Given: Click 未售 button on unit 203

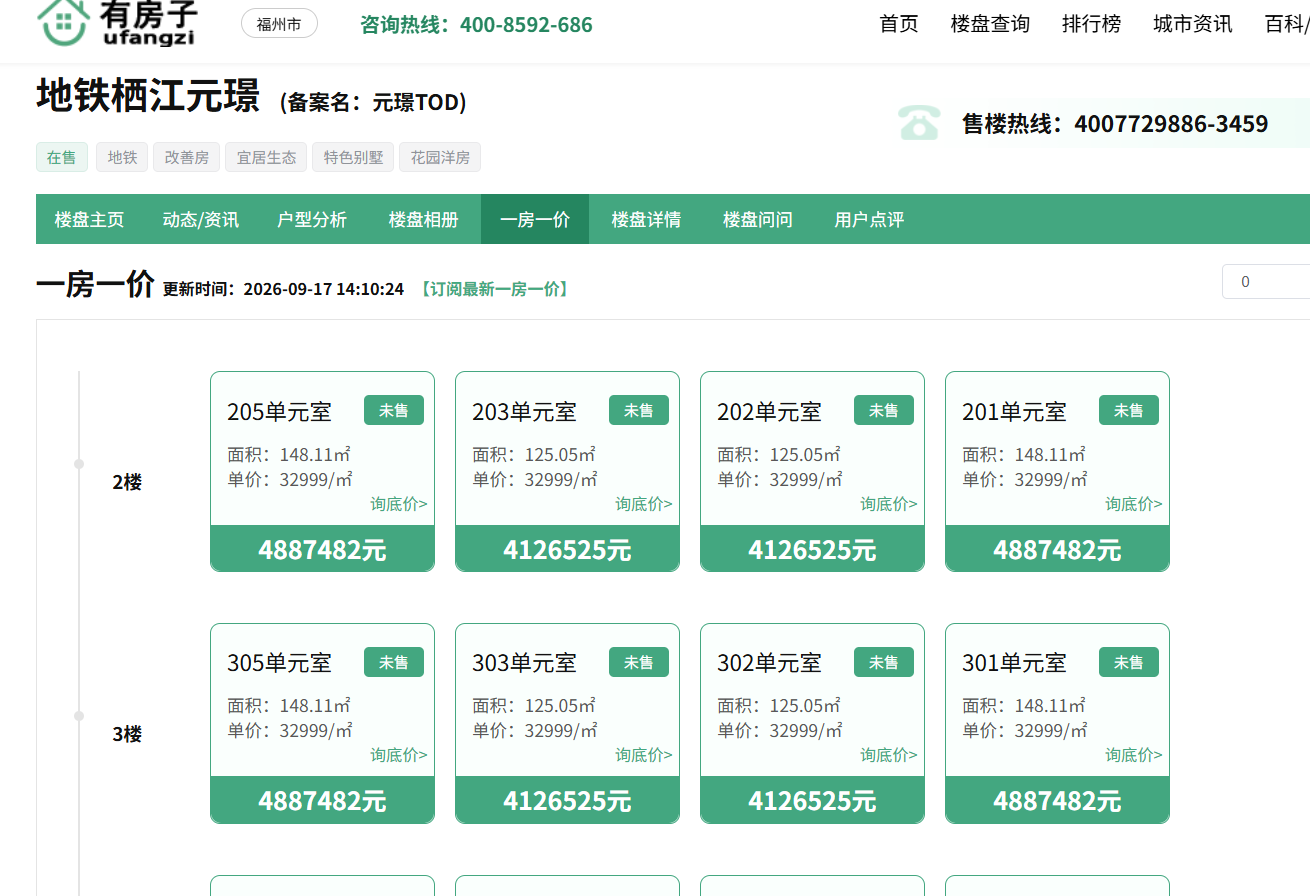Looking at the screenshot, I should pyautogui.click(x=639, y=410).
